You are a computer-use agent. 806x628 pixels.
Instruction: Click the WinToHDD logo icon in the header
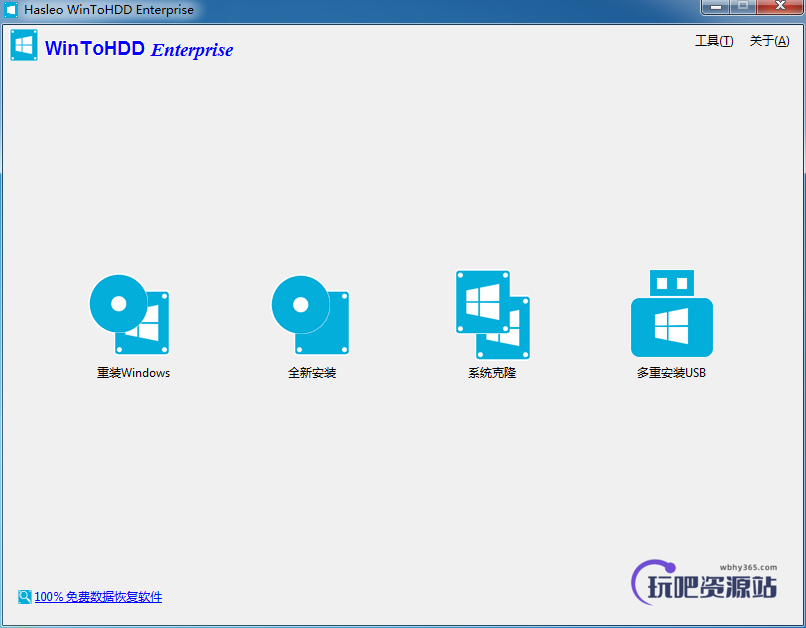click(24, 45)
